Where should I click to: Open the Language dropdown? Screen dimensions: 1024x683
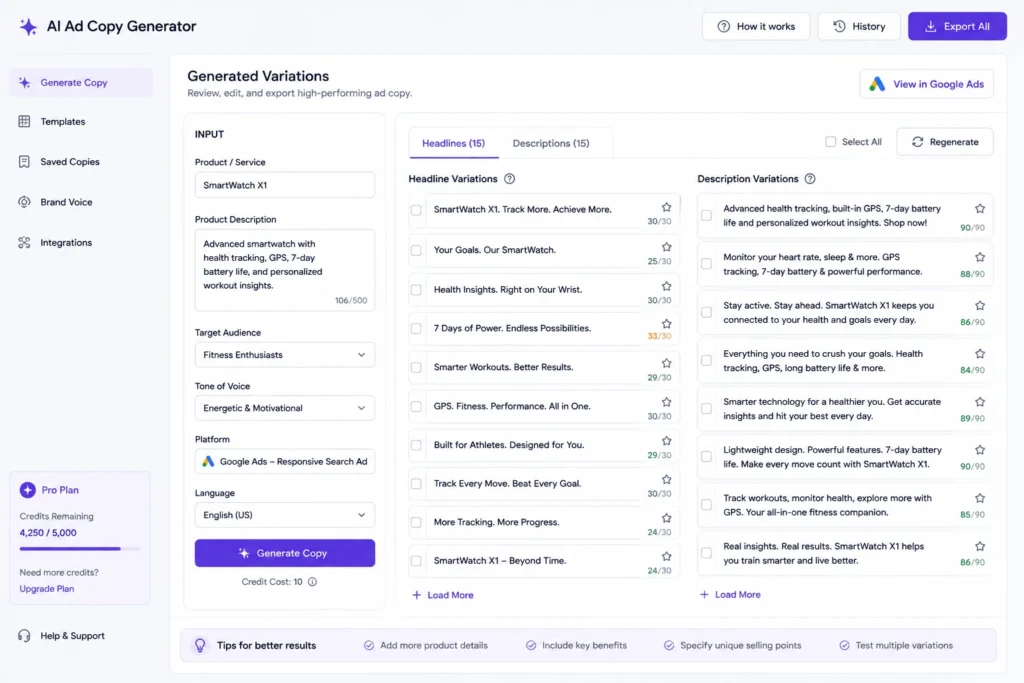coord(285,515)
